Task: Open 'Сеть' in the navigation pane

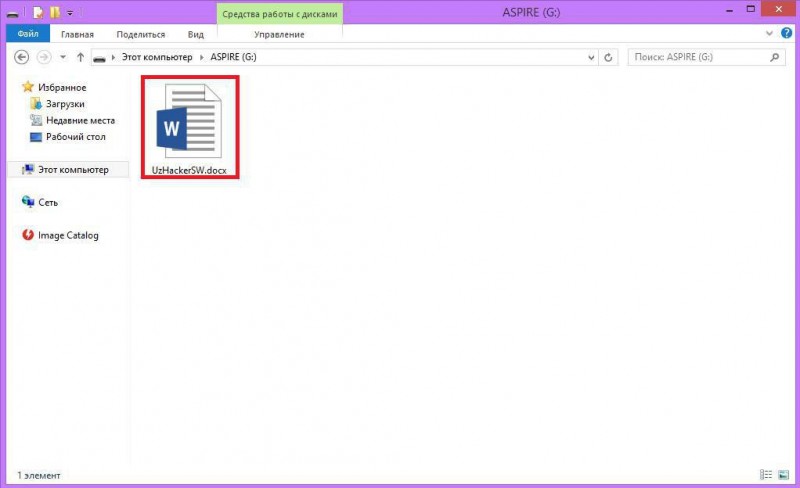Action: [x=48, y=203]
